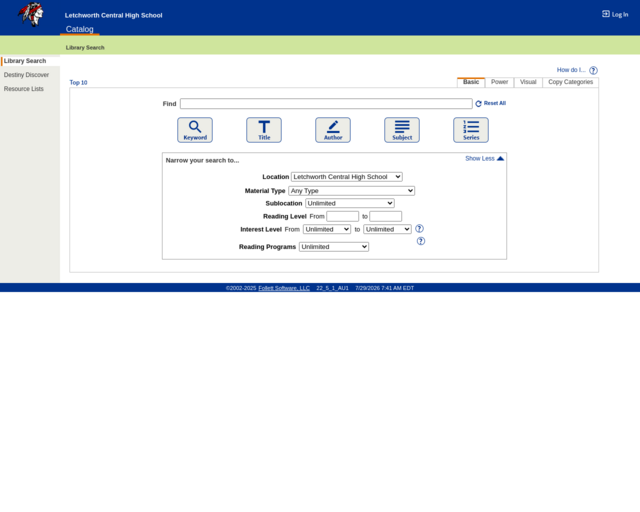Click the Log In icon
Viewport: 640px width, 512px height.
point(606,14)
